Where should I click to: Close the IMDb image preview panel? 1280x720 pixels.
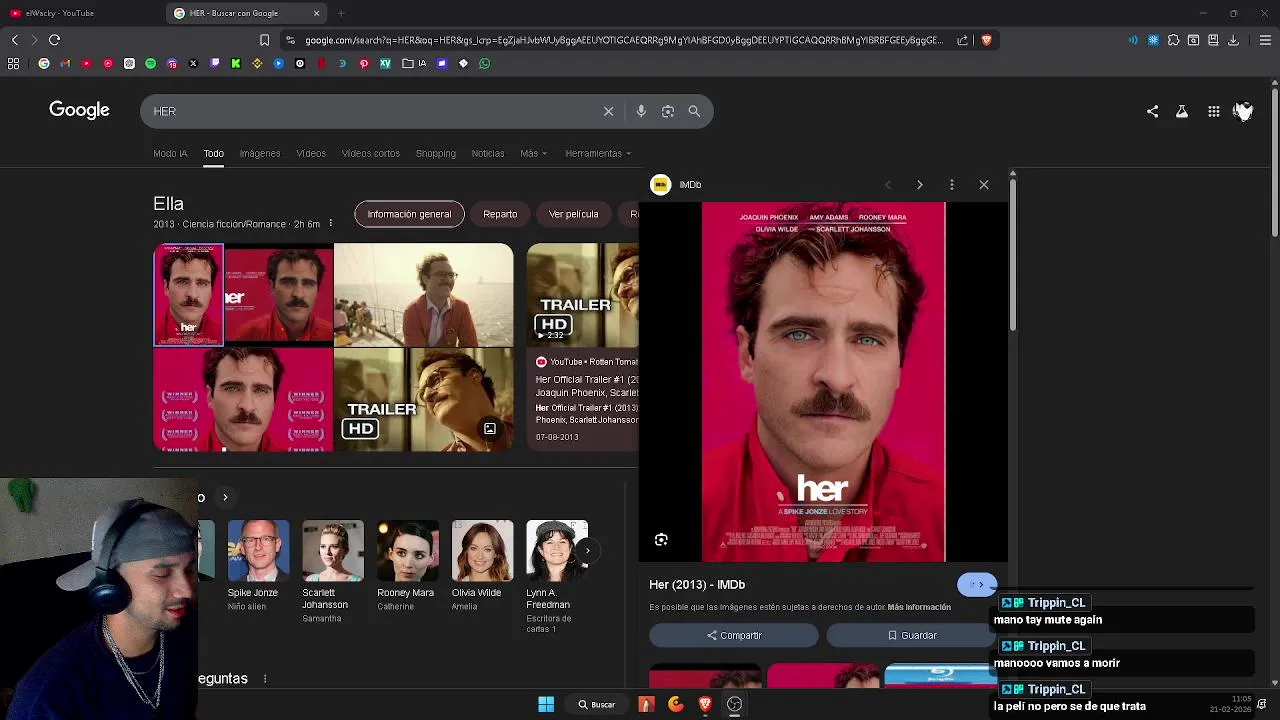pyautogui.click(x=984, y=184)
